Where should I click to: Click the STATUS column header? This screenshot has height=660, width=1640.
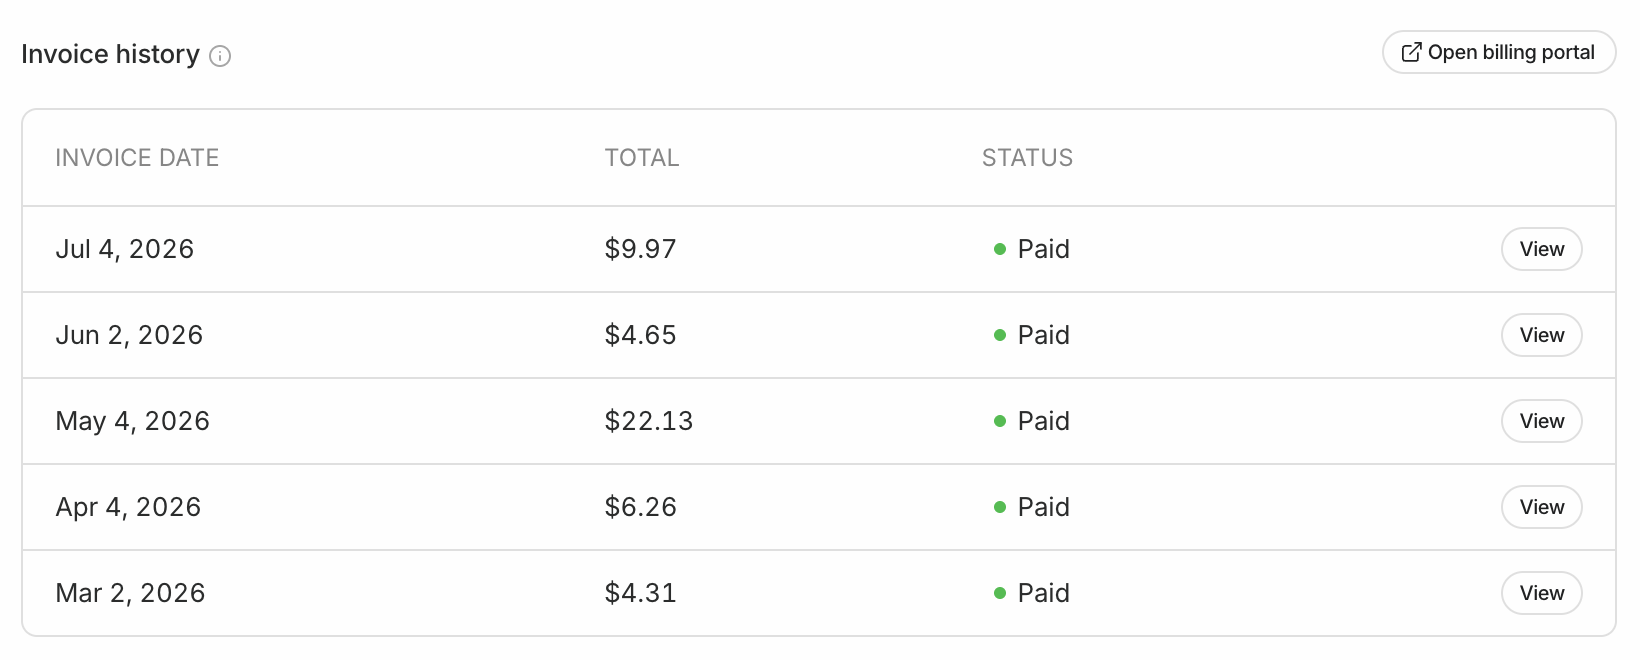tap(1027, 158)
